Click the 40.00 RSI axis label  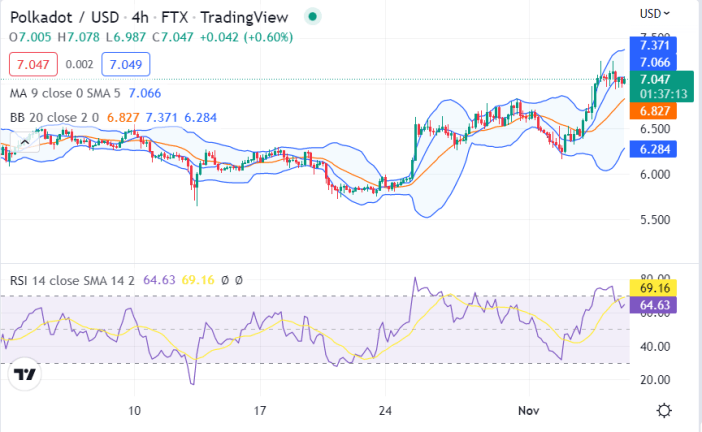pos(655,346)
